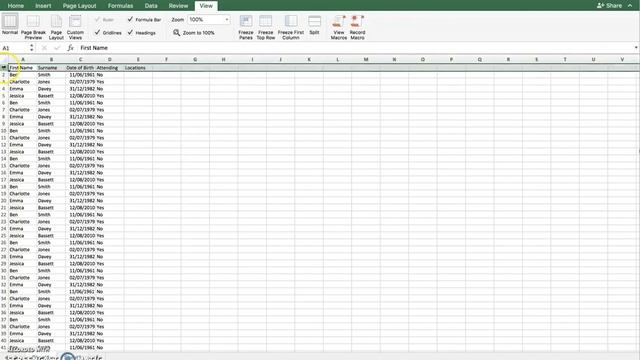Image resolution: width=640 pixels, height=360 pixels.
Task: Select Jones in row 19
Action: [x=51, y=193]
